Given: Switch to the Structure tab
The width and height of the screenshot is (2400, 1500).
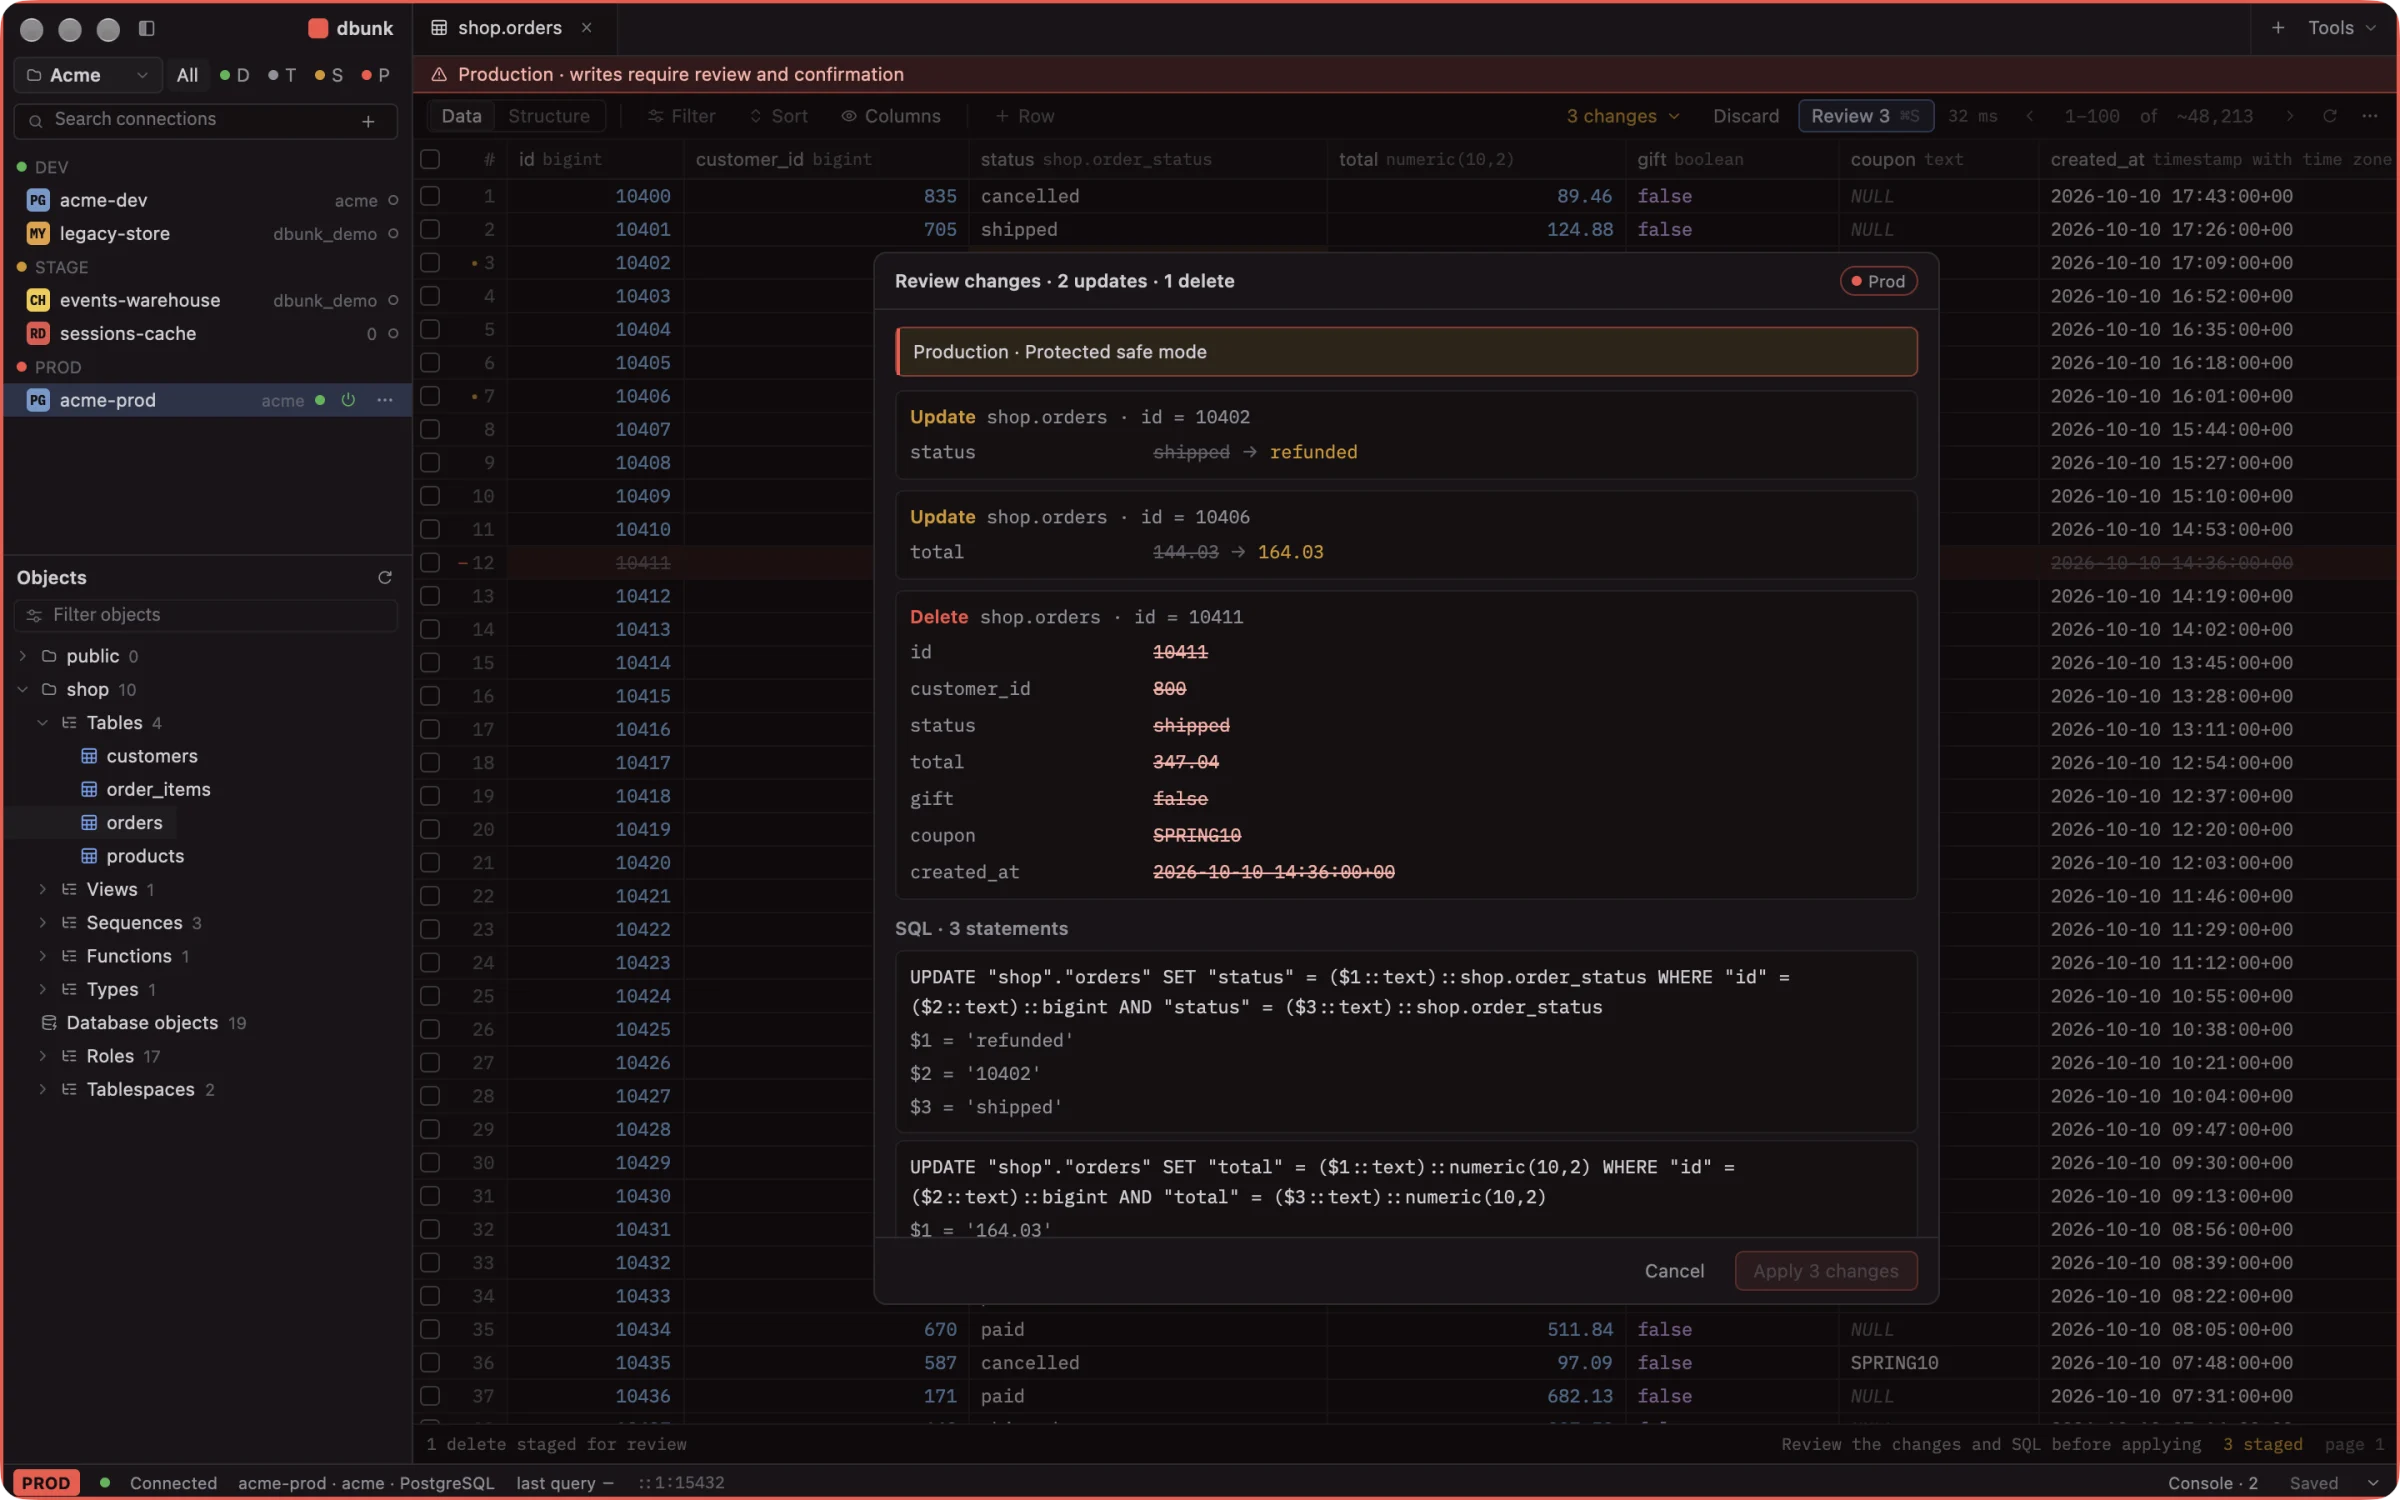Looking at the screenshot, I should tap(548, 116).
